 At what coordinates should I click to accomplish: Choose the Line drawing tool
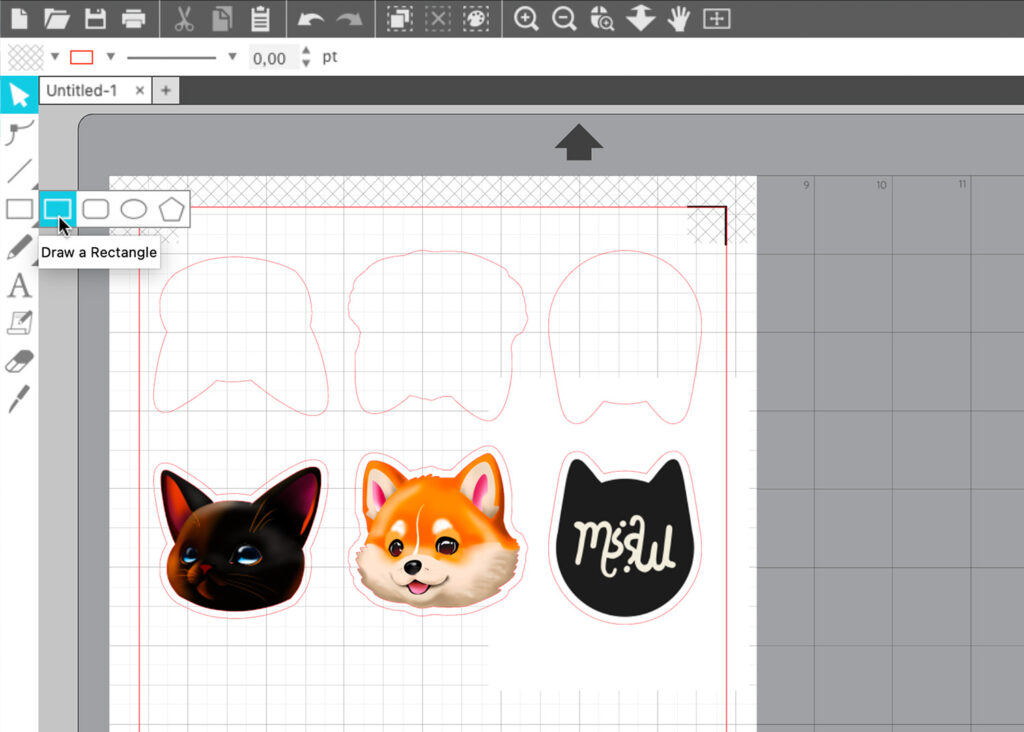coord(19,171)
